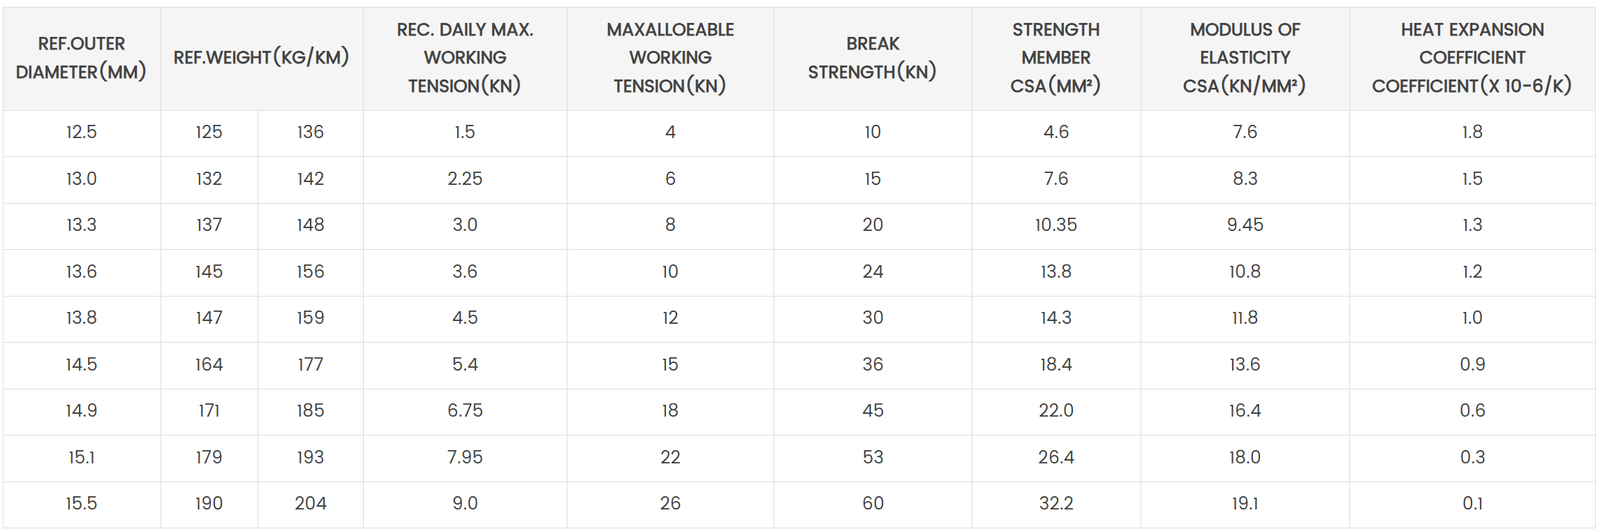Viewport: 1600px width, 531px height.
Task: Click the 53 break strength cell
Action: 873,457
